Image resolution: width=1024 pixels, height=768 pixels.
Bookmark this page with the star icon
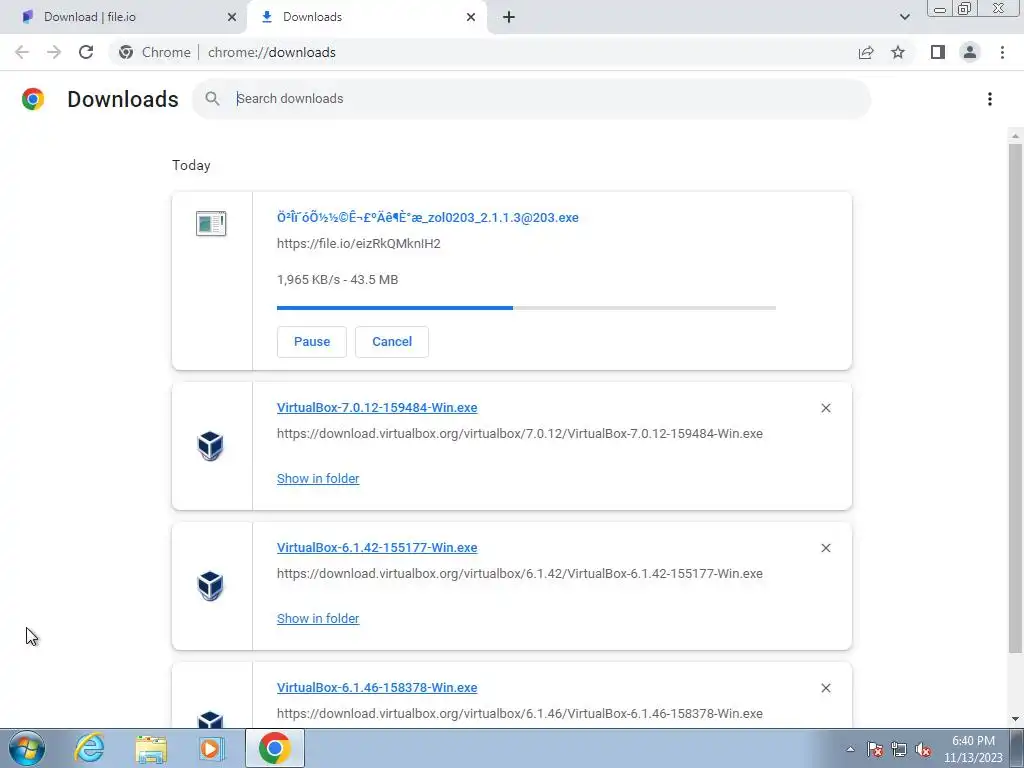(898, 52)
